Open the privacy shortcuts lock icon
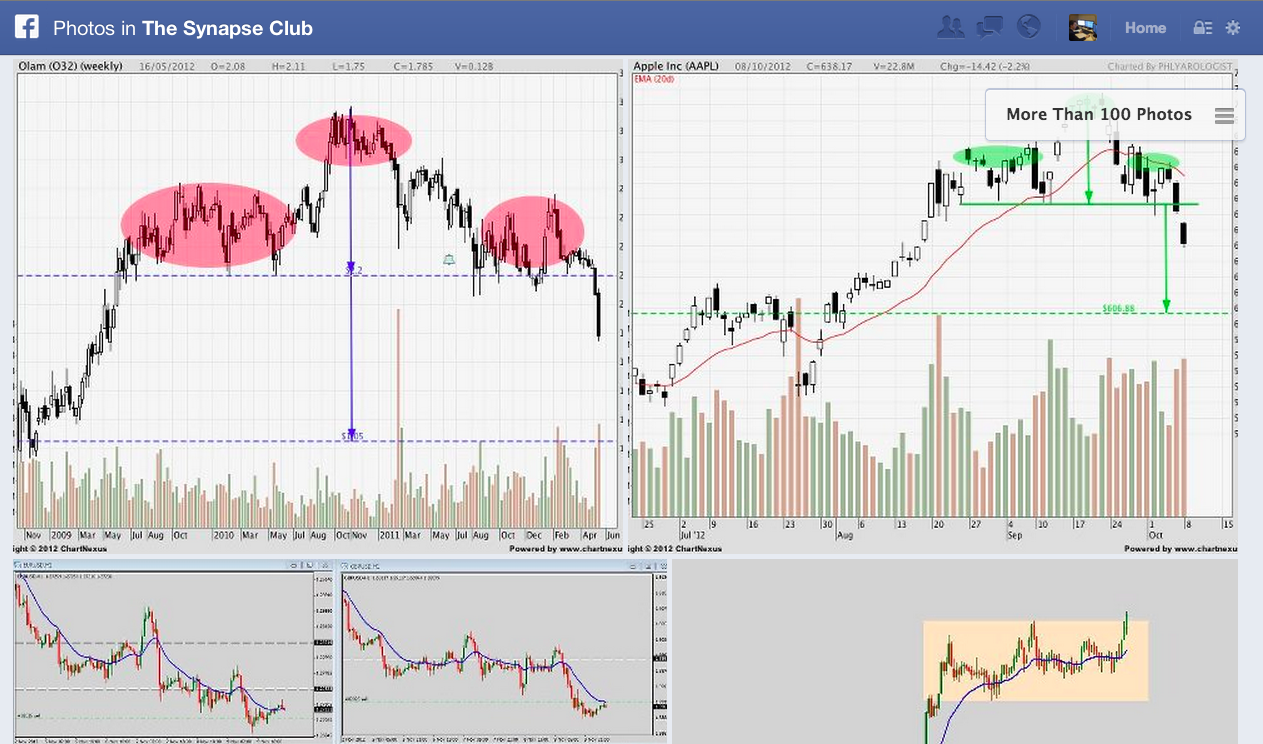 [x=1203, y=28]
